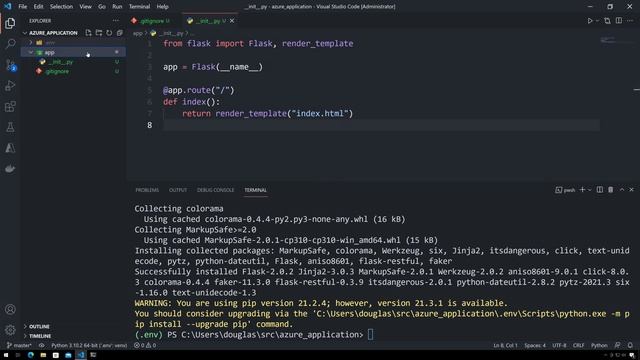The image size is (640, 360).
Task: Click Python language mode in status bar
Action: pyautogui.click(x=599, y=345)
